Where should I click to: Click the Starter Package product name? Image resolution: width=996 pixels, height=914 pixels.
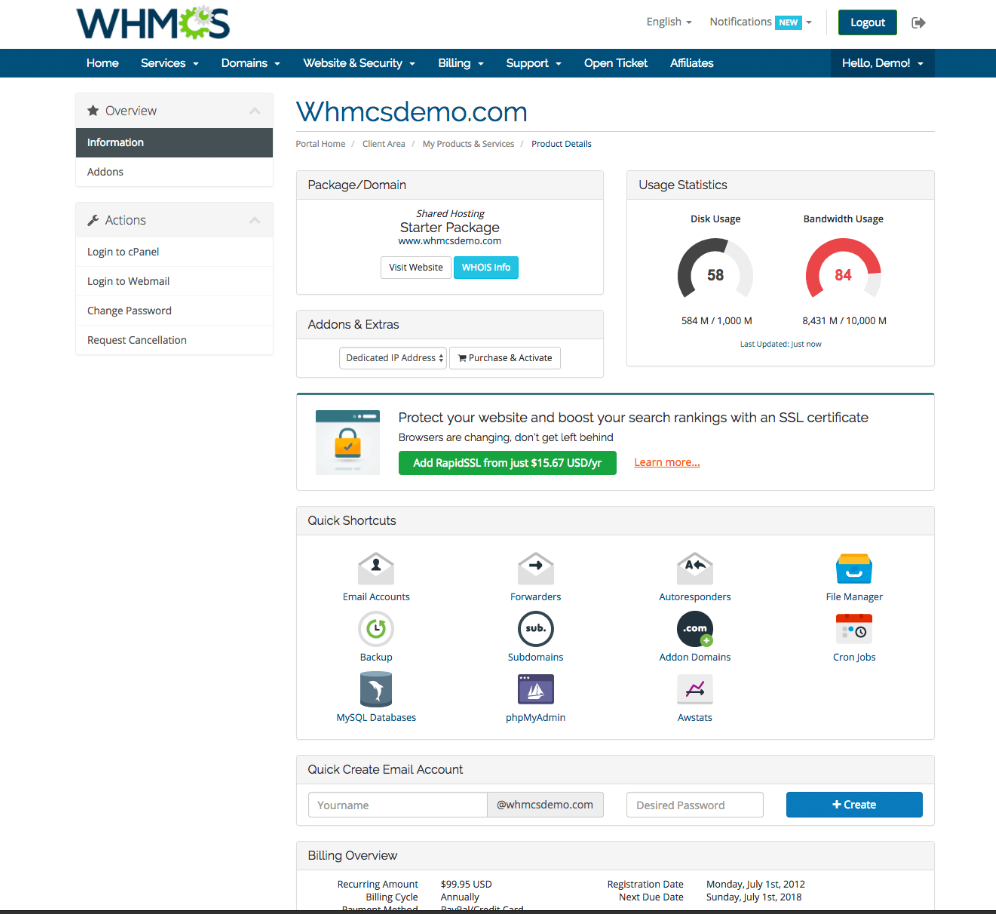pyautogui.click(x=450, y=227)
